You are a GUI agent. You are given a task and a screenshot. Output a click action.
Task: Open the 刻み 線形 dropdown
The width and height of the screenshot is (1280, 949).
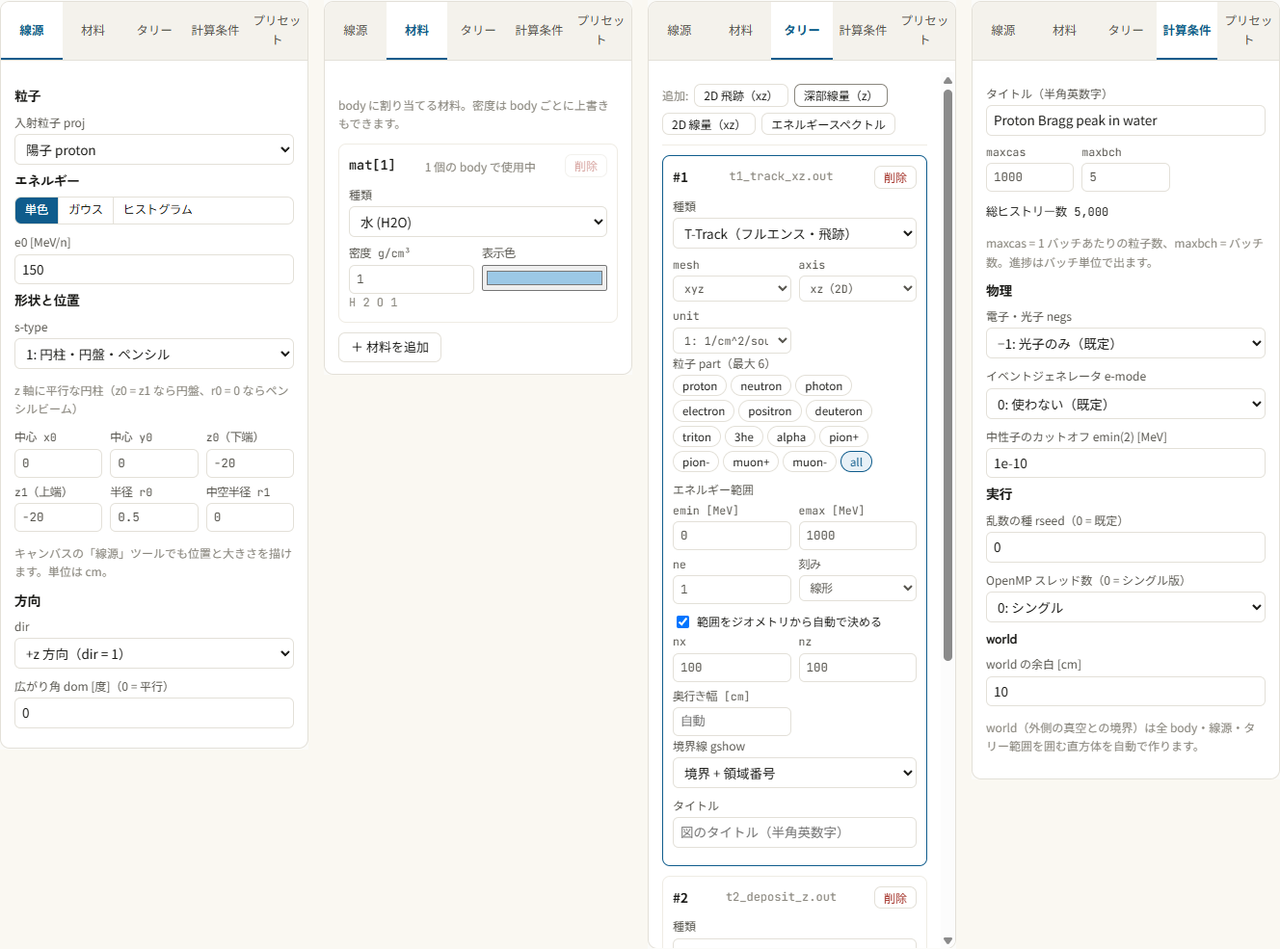858,588
